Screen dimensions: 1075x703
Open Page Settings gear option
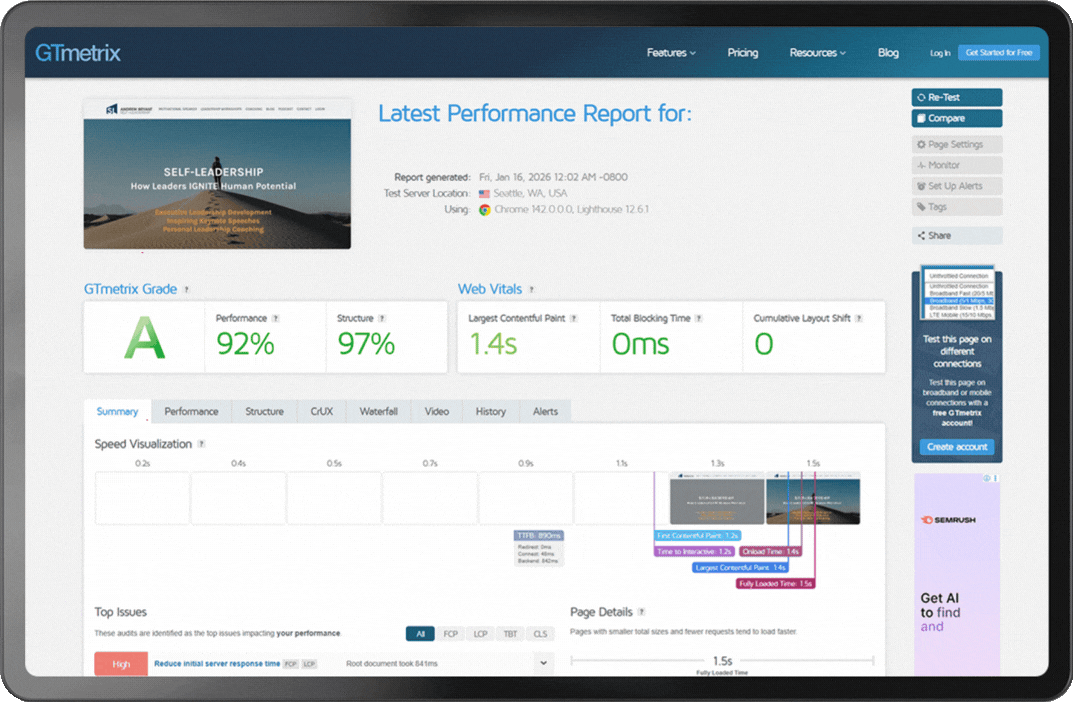(x=956, y=145)
